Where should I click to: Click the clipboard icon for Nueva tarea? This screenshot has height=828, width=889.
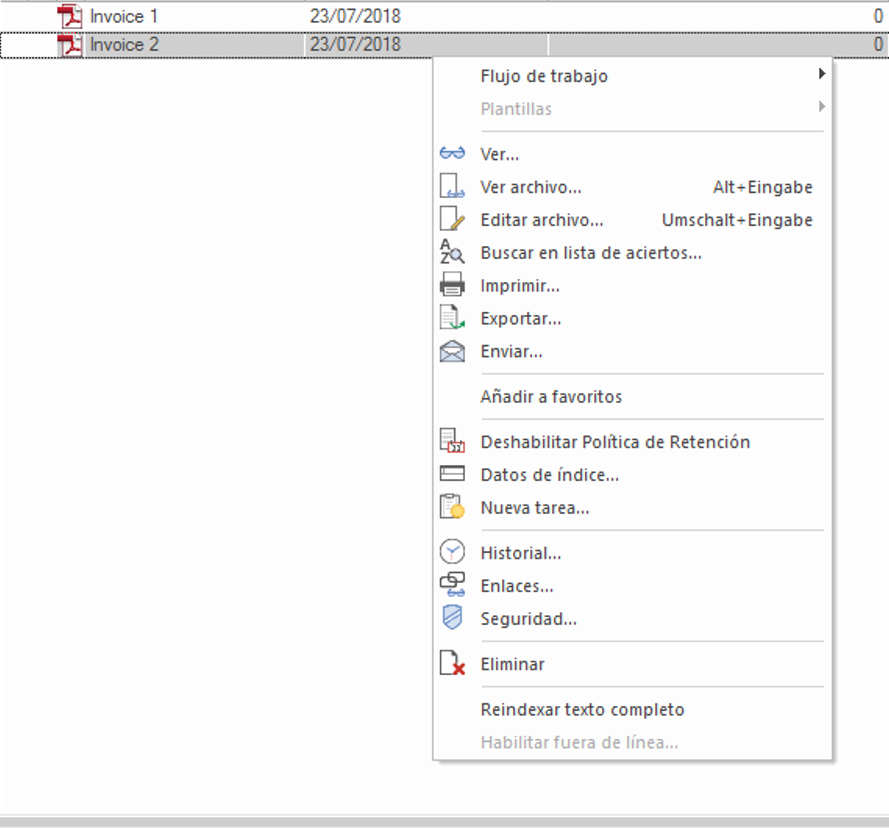452,506
